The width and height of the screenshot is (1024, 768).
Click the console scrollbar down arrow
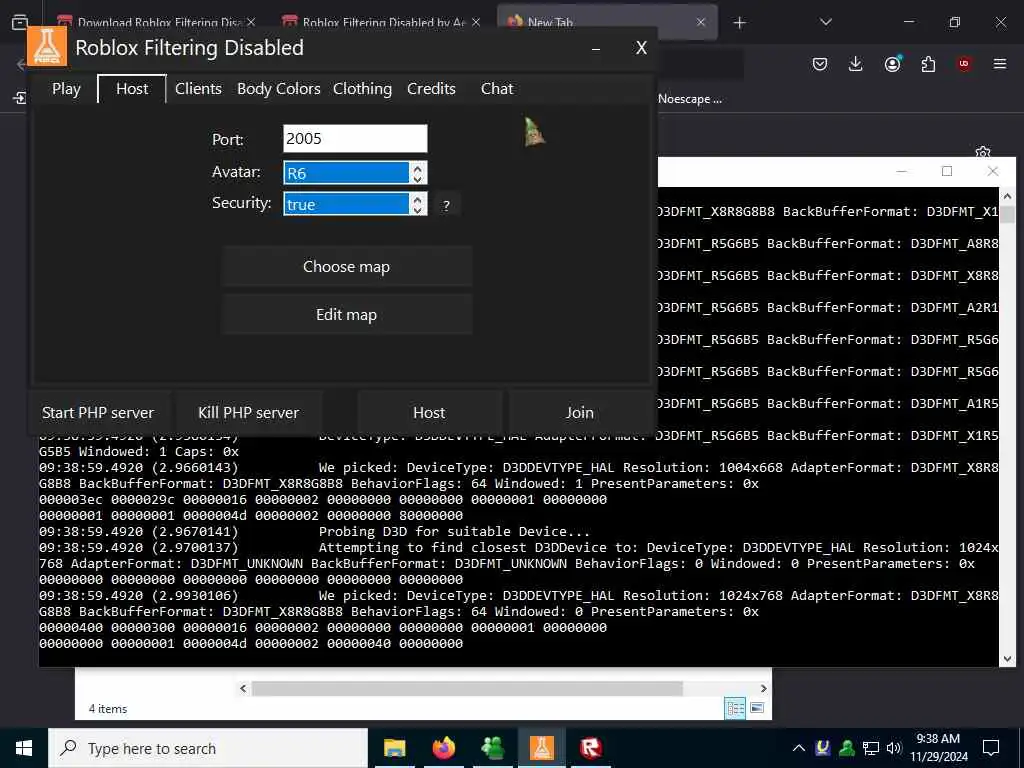click(1007, 658)
